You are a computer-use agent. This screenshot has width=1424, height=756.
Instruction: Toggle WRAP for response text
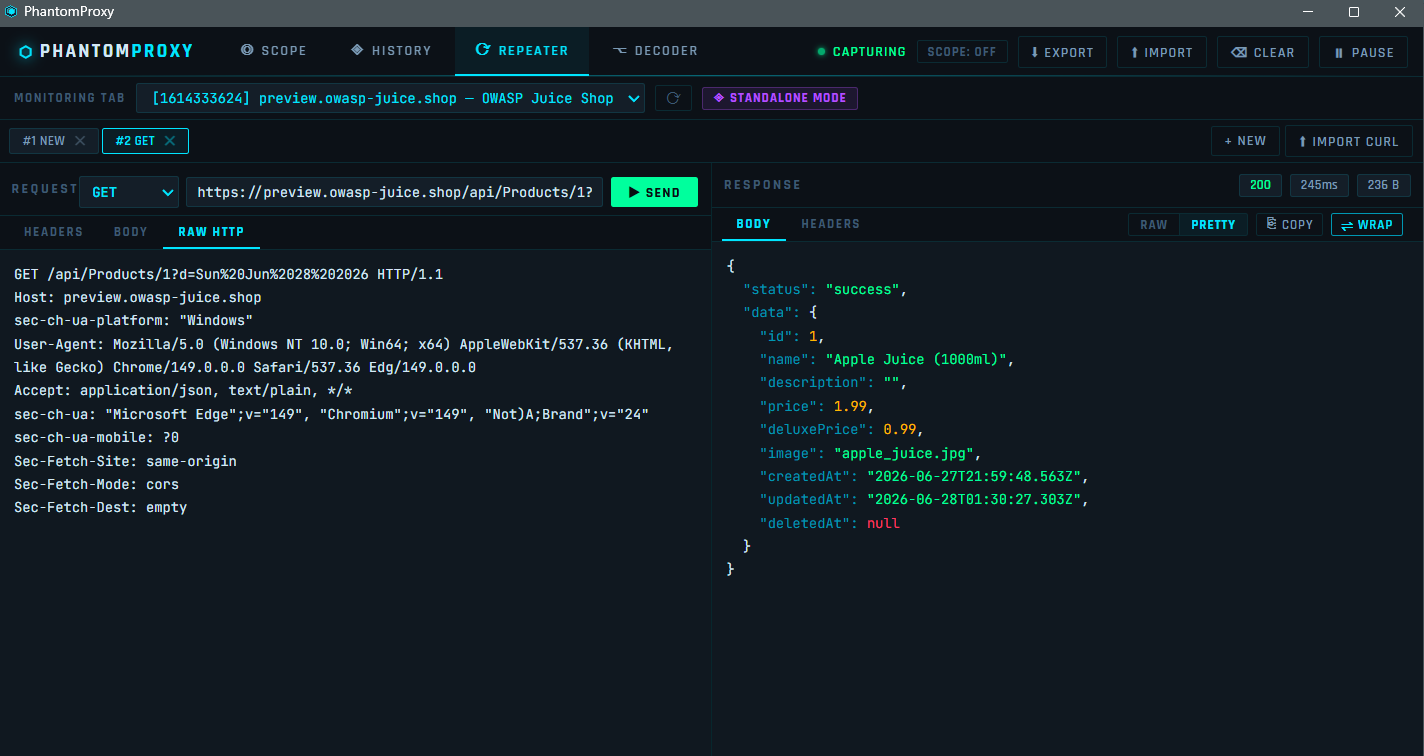pyautogui.click(x=1366, y=224)
